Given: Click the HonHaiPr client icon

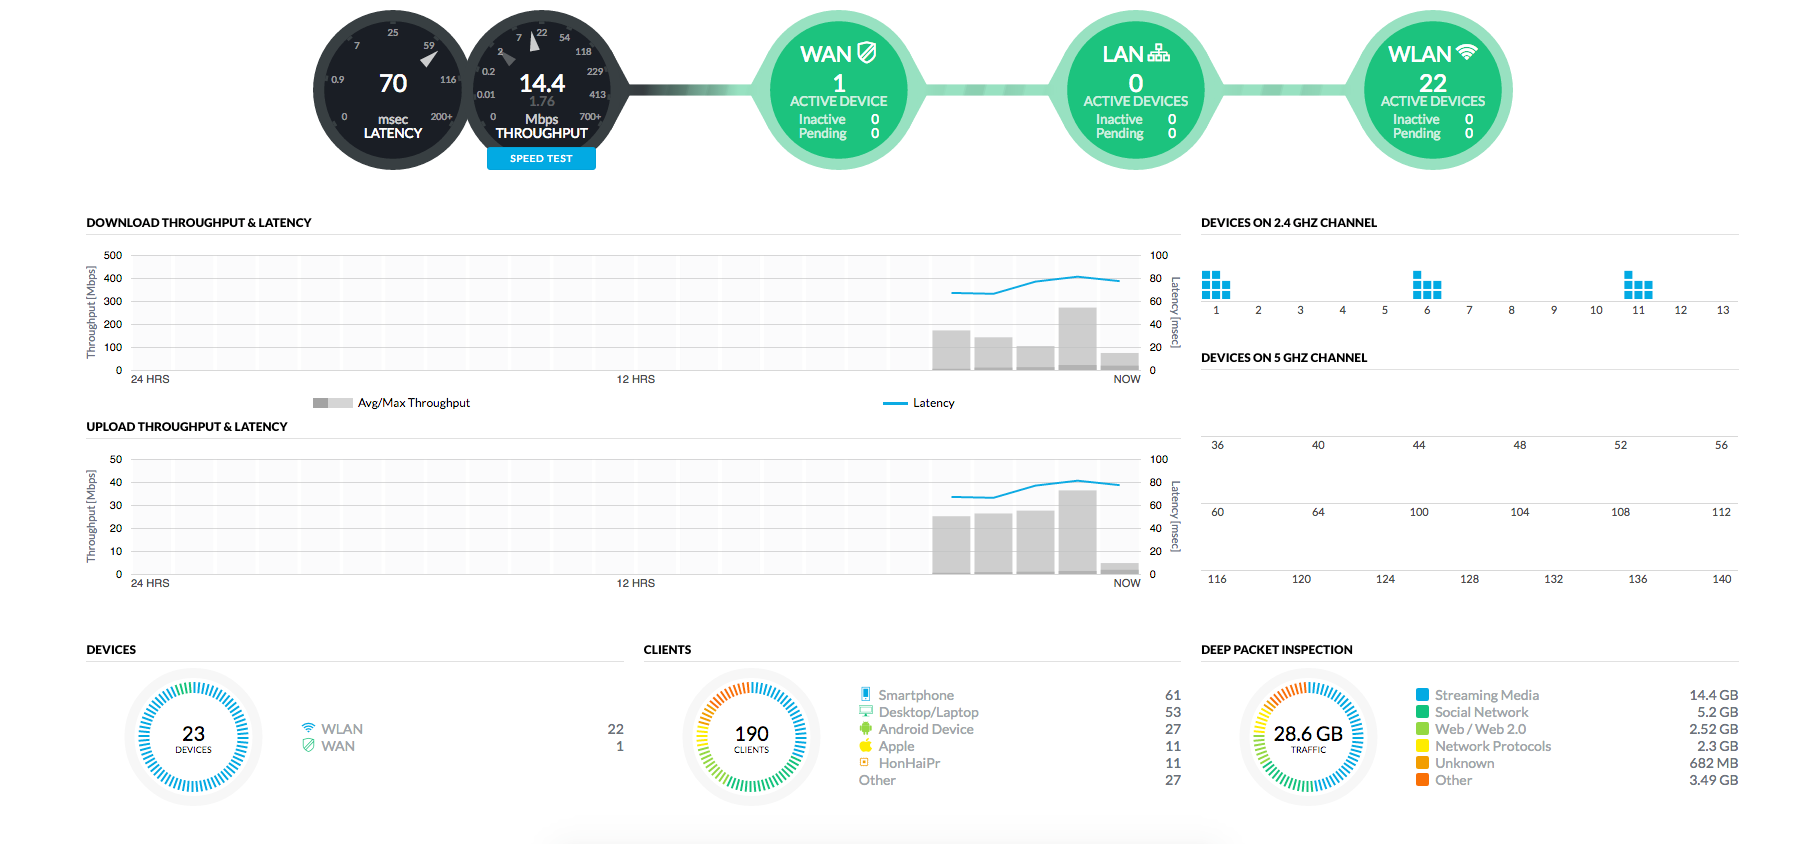Looking at the screenshot, I should pyautogui.click(x=864, y=762).
